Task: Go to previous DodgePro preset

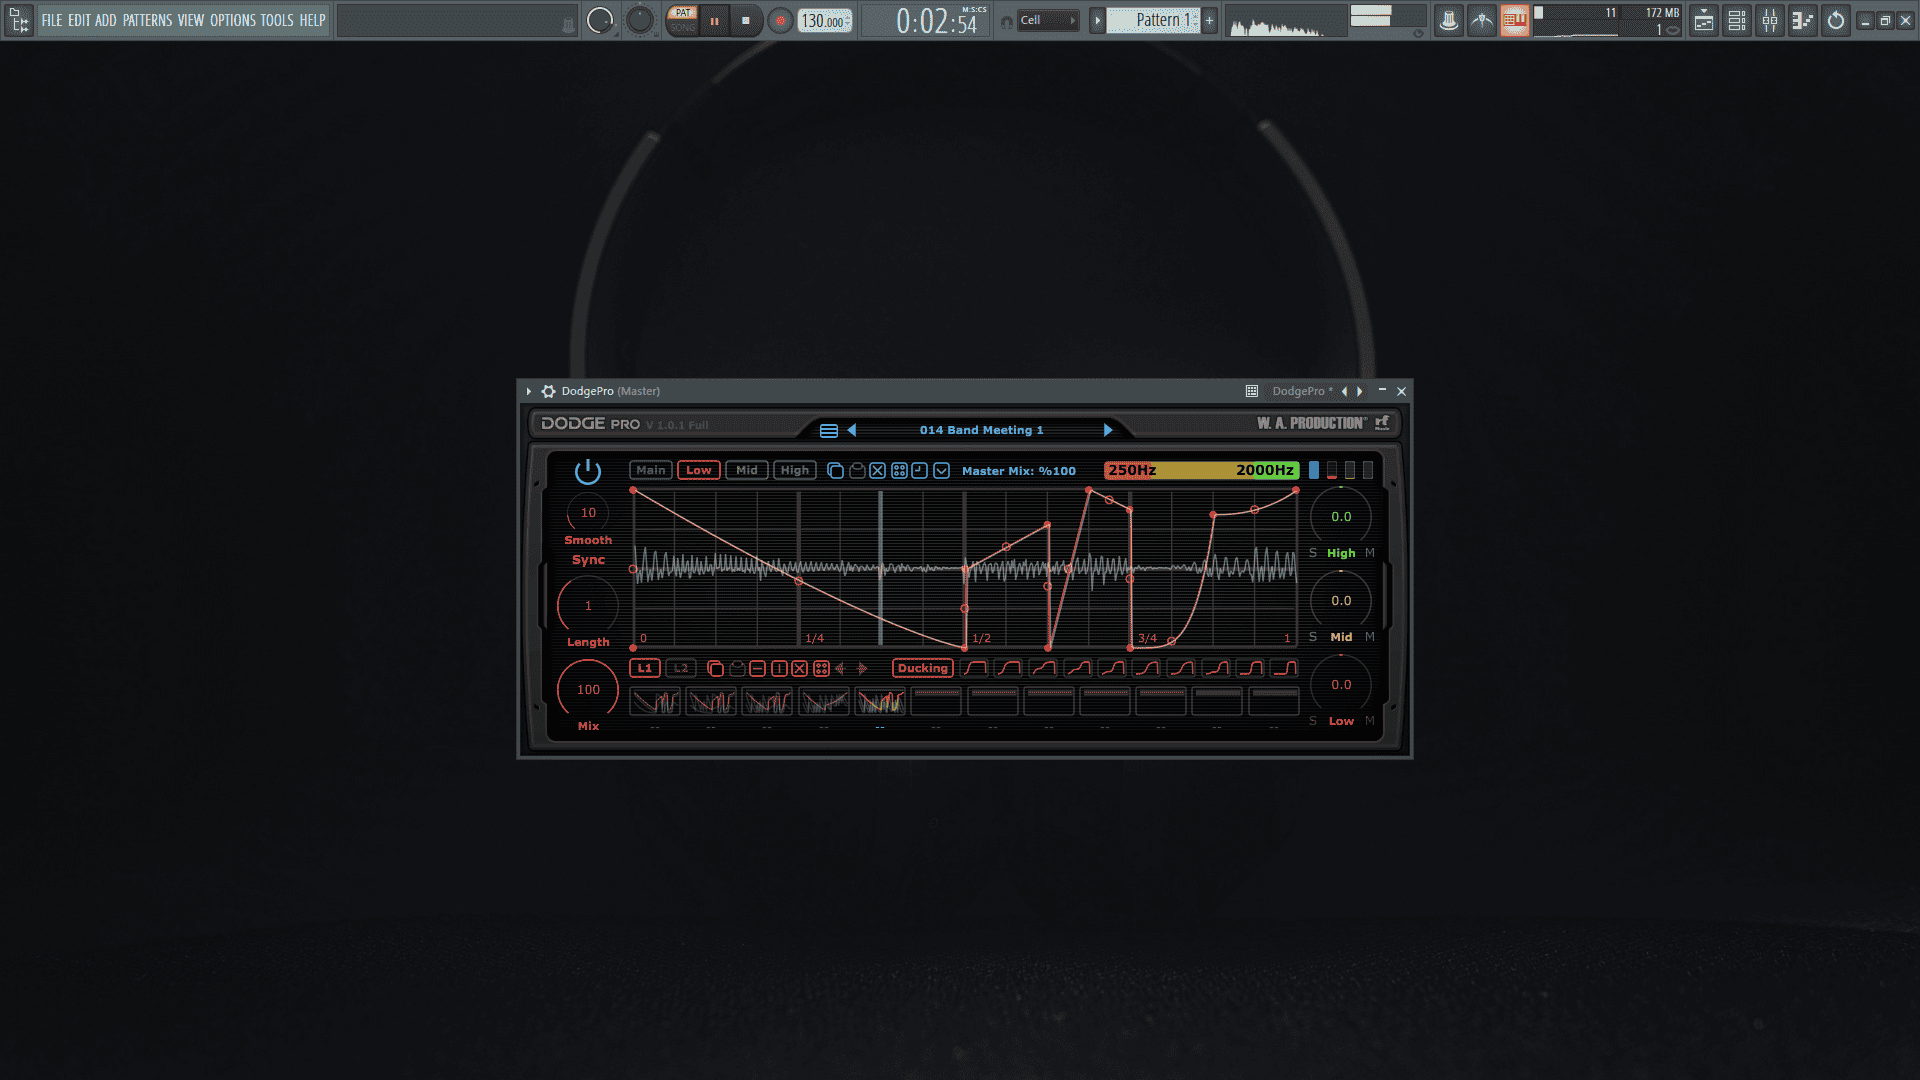Action: coord(852,430)
